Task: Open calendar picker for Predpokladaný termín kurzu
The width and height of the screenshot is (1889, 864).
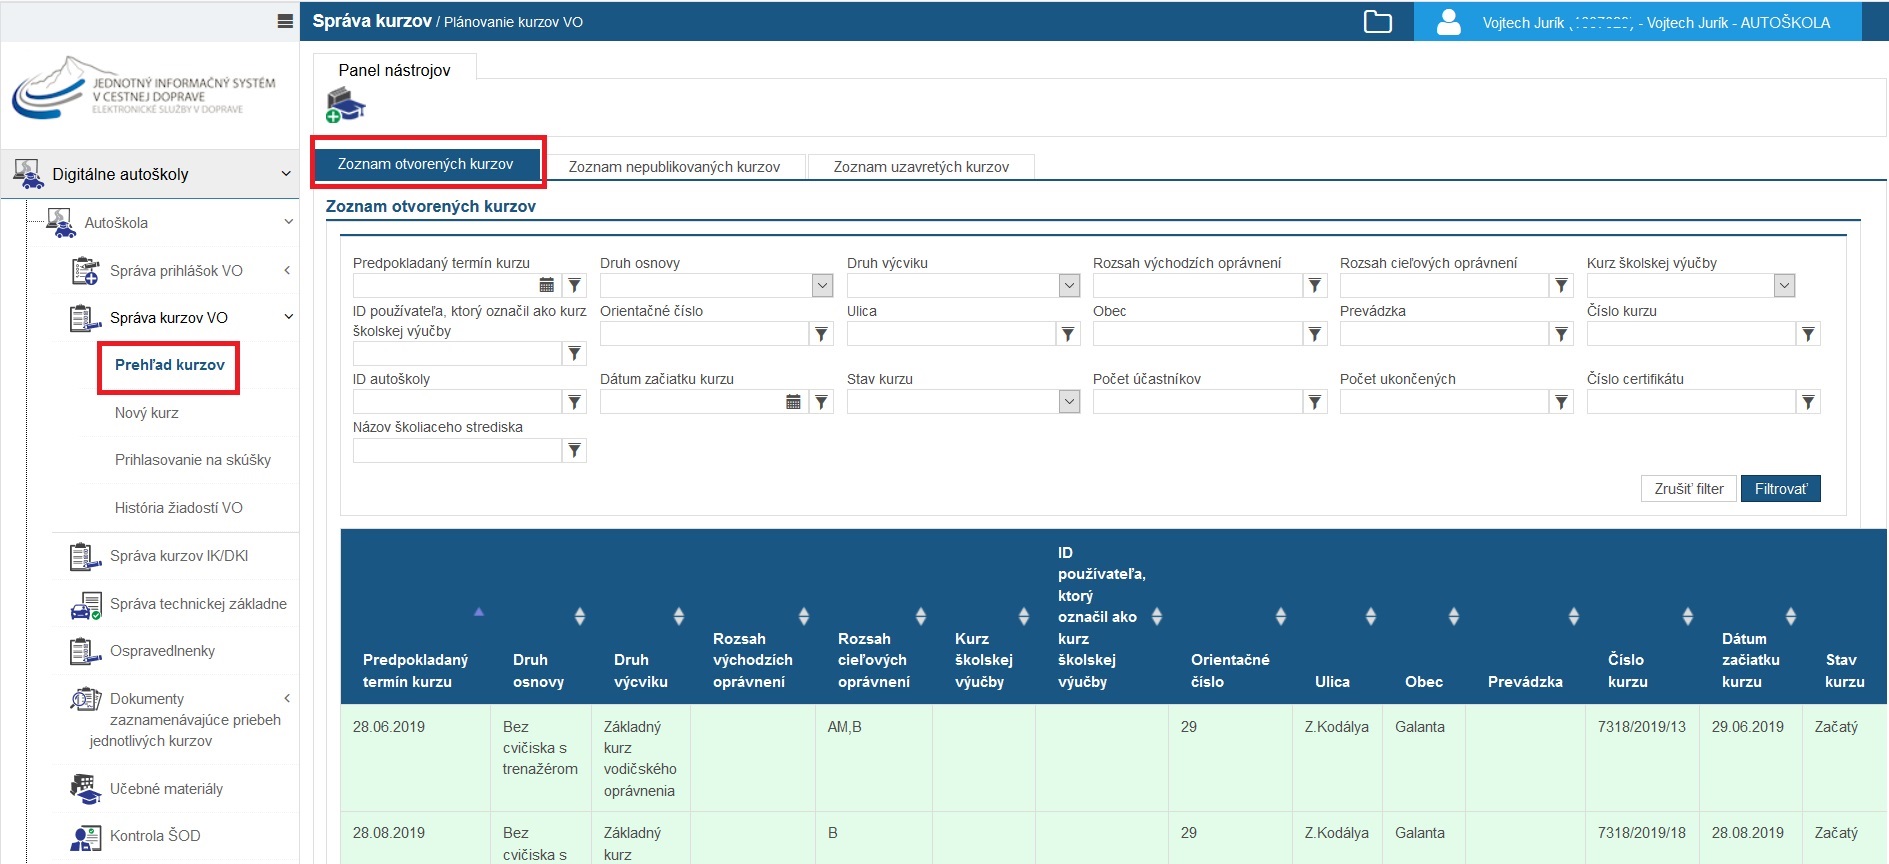Action: [x=547, y=286]
